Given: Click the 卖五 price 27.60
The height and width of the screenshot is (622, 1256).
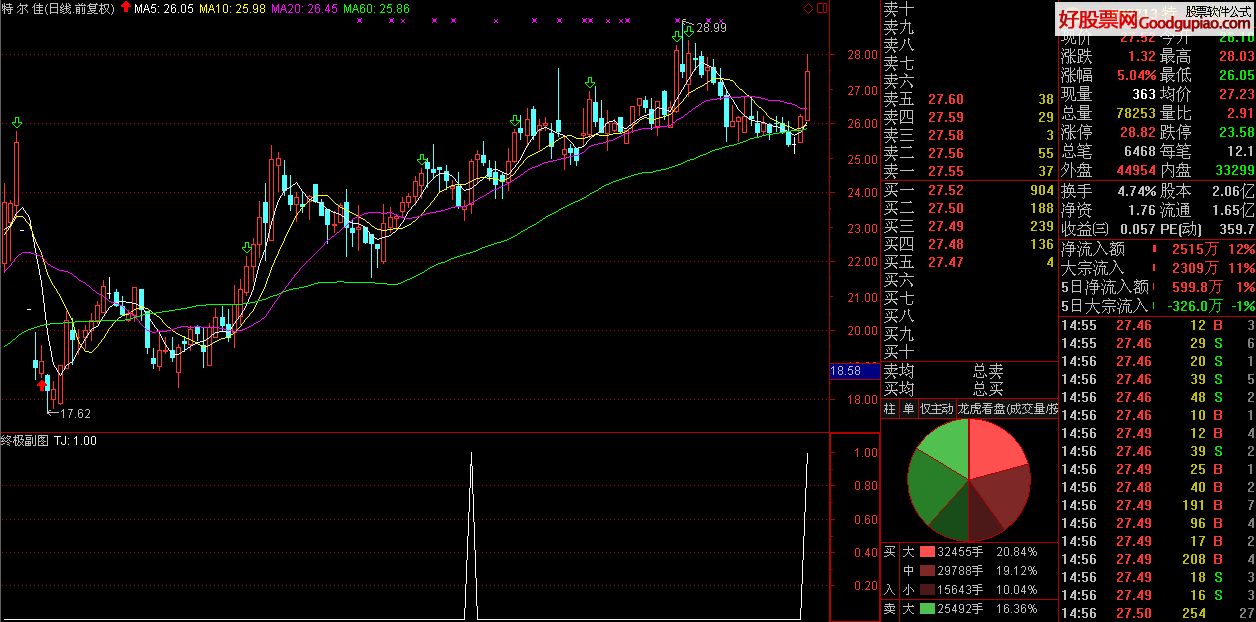Looking at the screenshot, I should click(x=945, y=99).
